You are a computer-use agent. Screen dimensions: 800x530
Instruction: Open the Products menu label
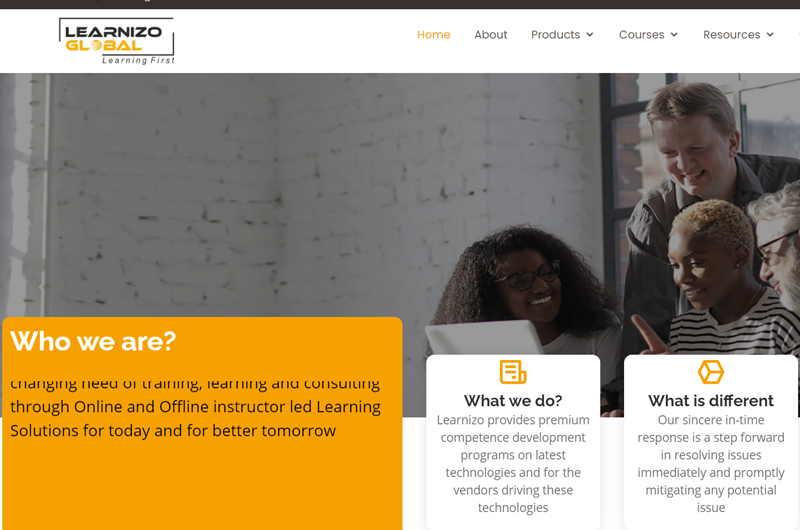pos(556,35)
